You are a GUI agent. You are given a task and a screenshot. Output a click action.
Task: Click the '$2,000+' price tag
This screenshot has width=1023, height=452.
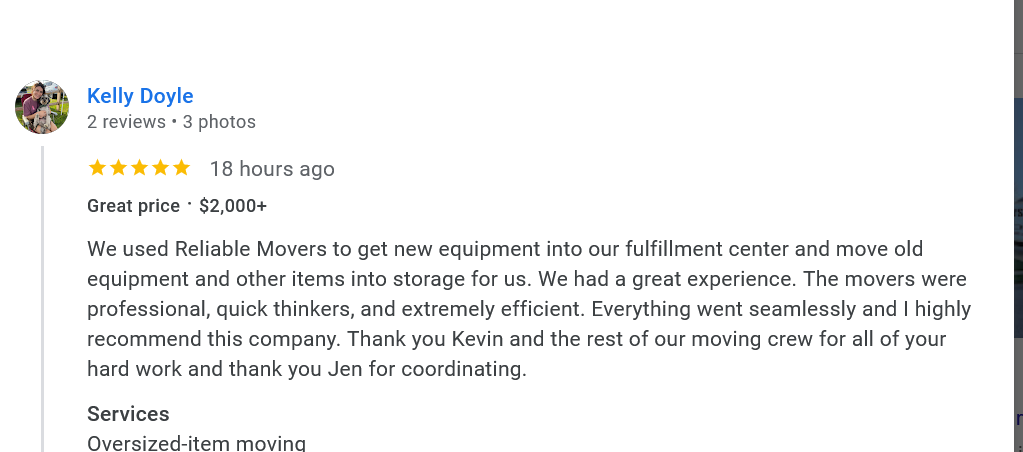coord(233,206)
